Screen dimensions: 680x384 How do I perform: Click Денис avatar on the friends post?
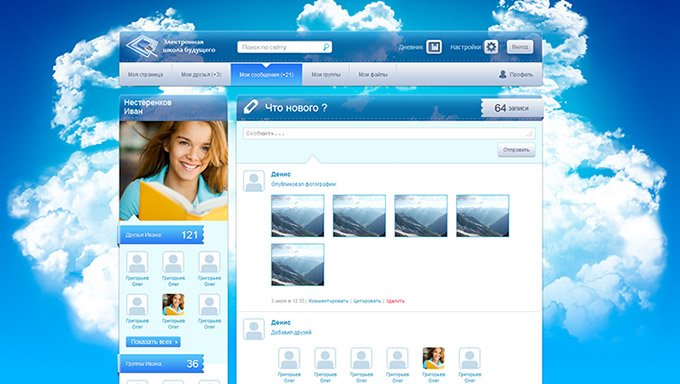(x=254, y=329)
